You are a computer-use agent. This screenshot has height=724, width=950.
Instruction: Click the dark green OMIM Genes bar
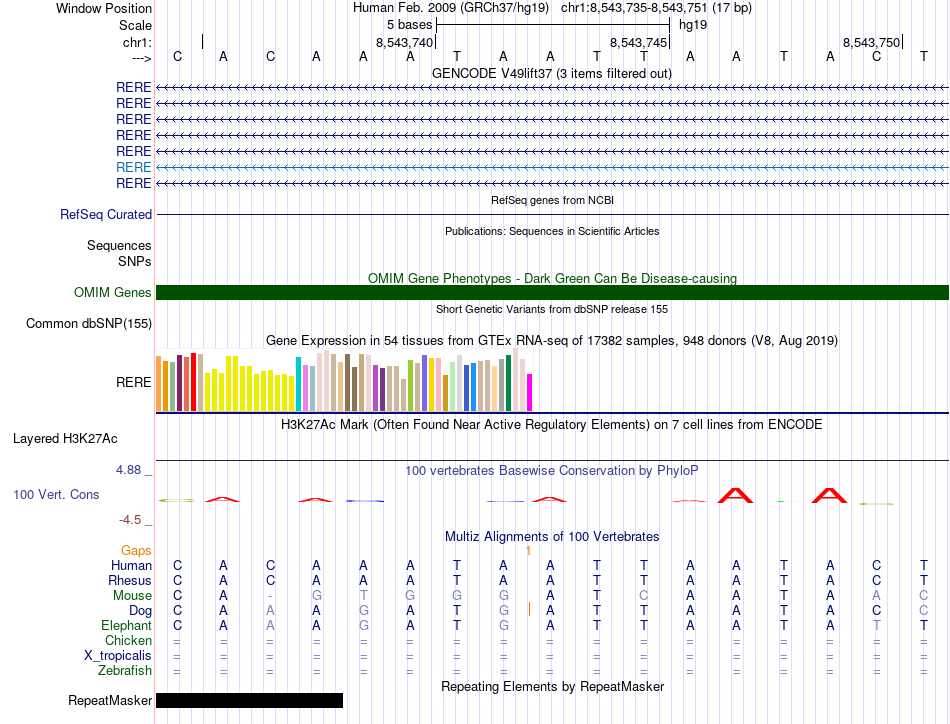coord(552,293)
